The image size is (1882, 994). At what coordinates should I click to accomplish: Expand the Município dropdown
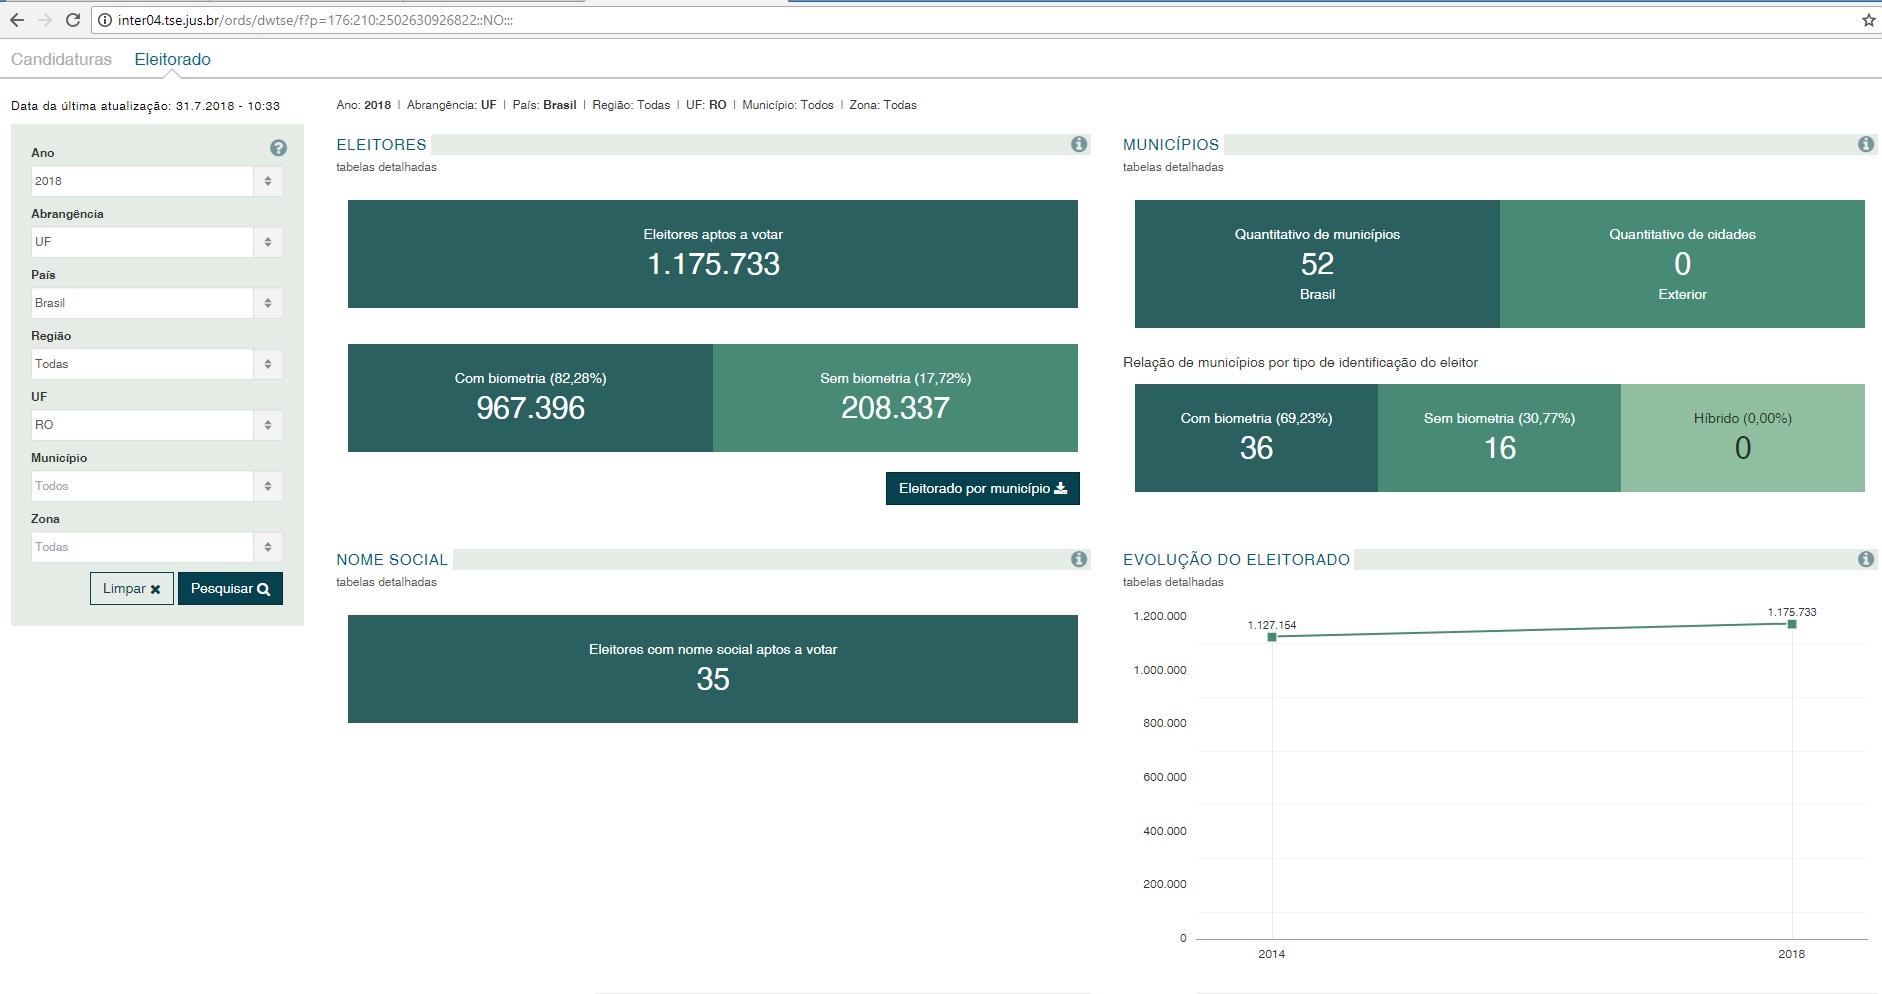click(x=156, y=486)
